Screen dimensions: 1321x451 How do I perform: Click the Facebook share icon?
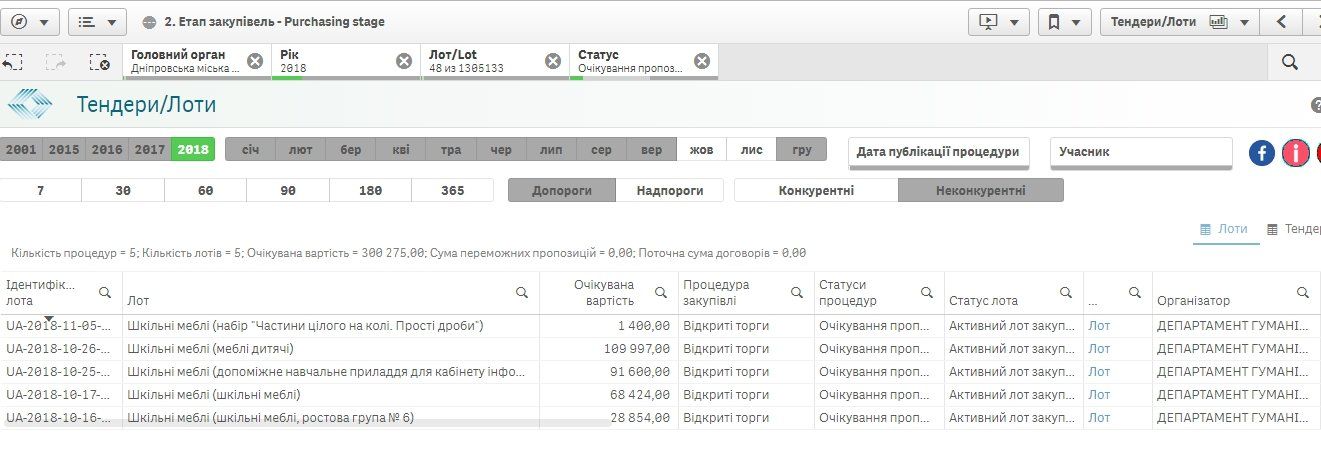pos(1262,153)
